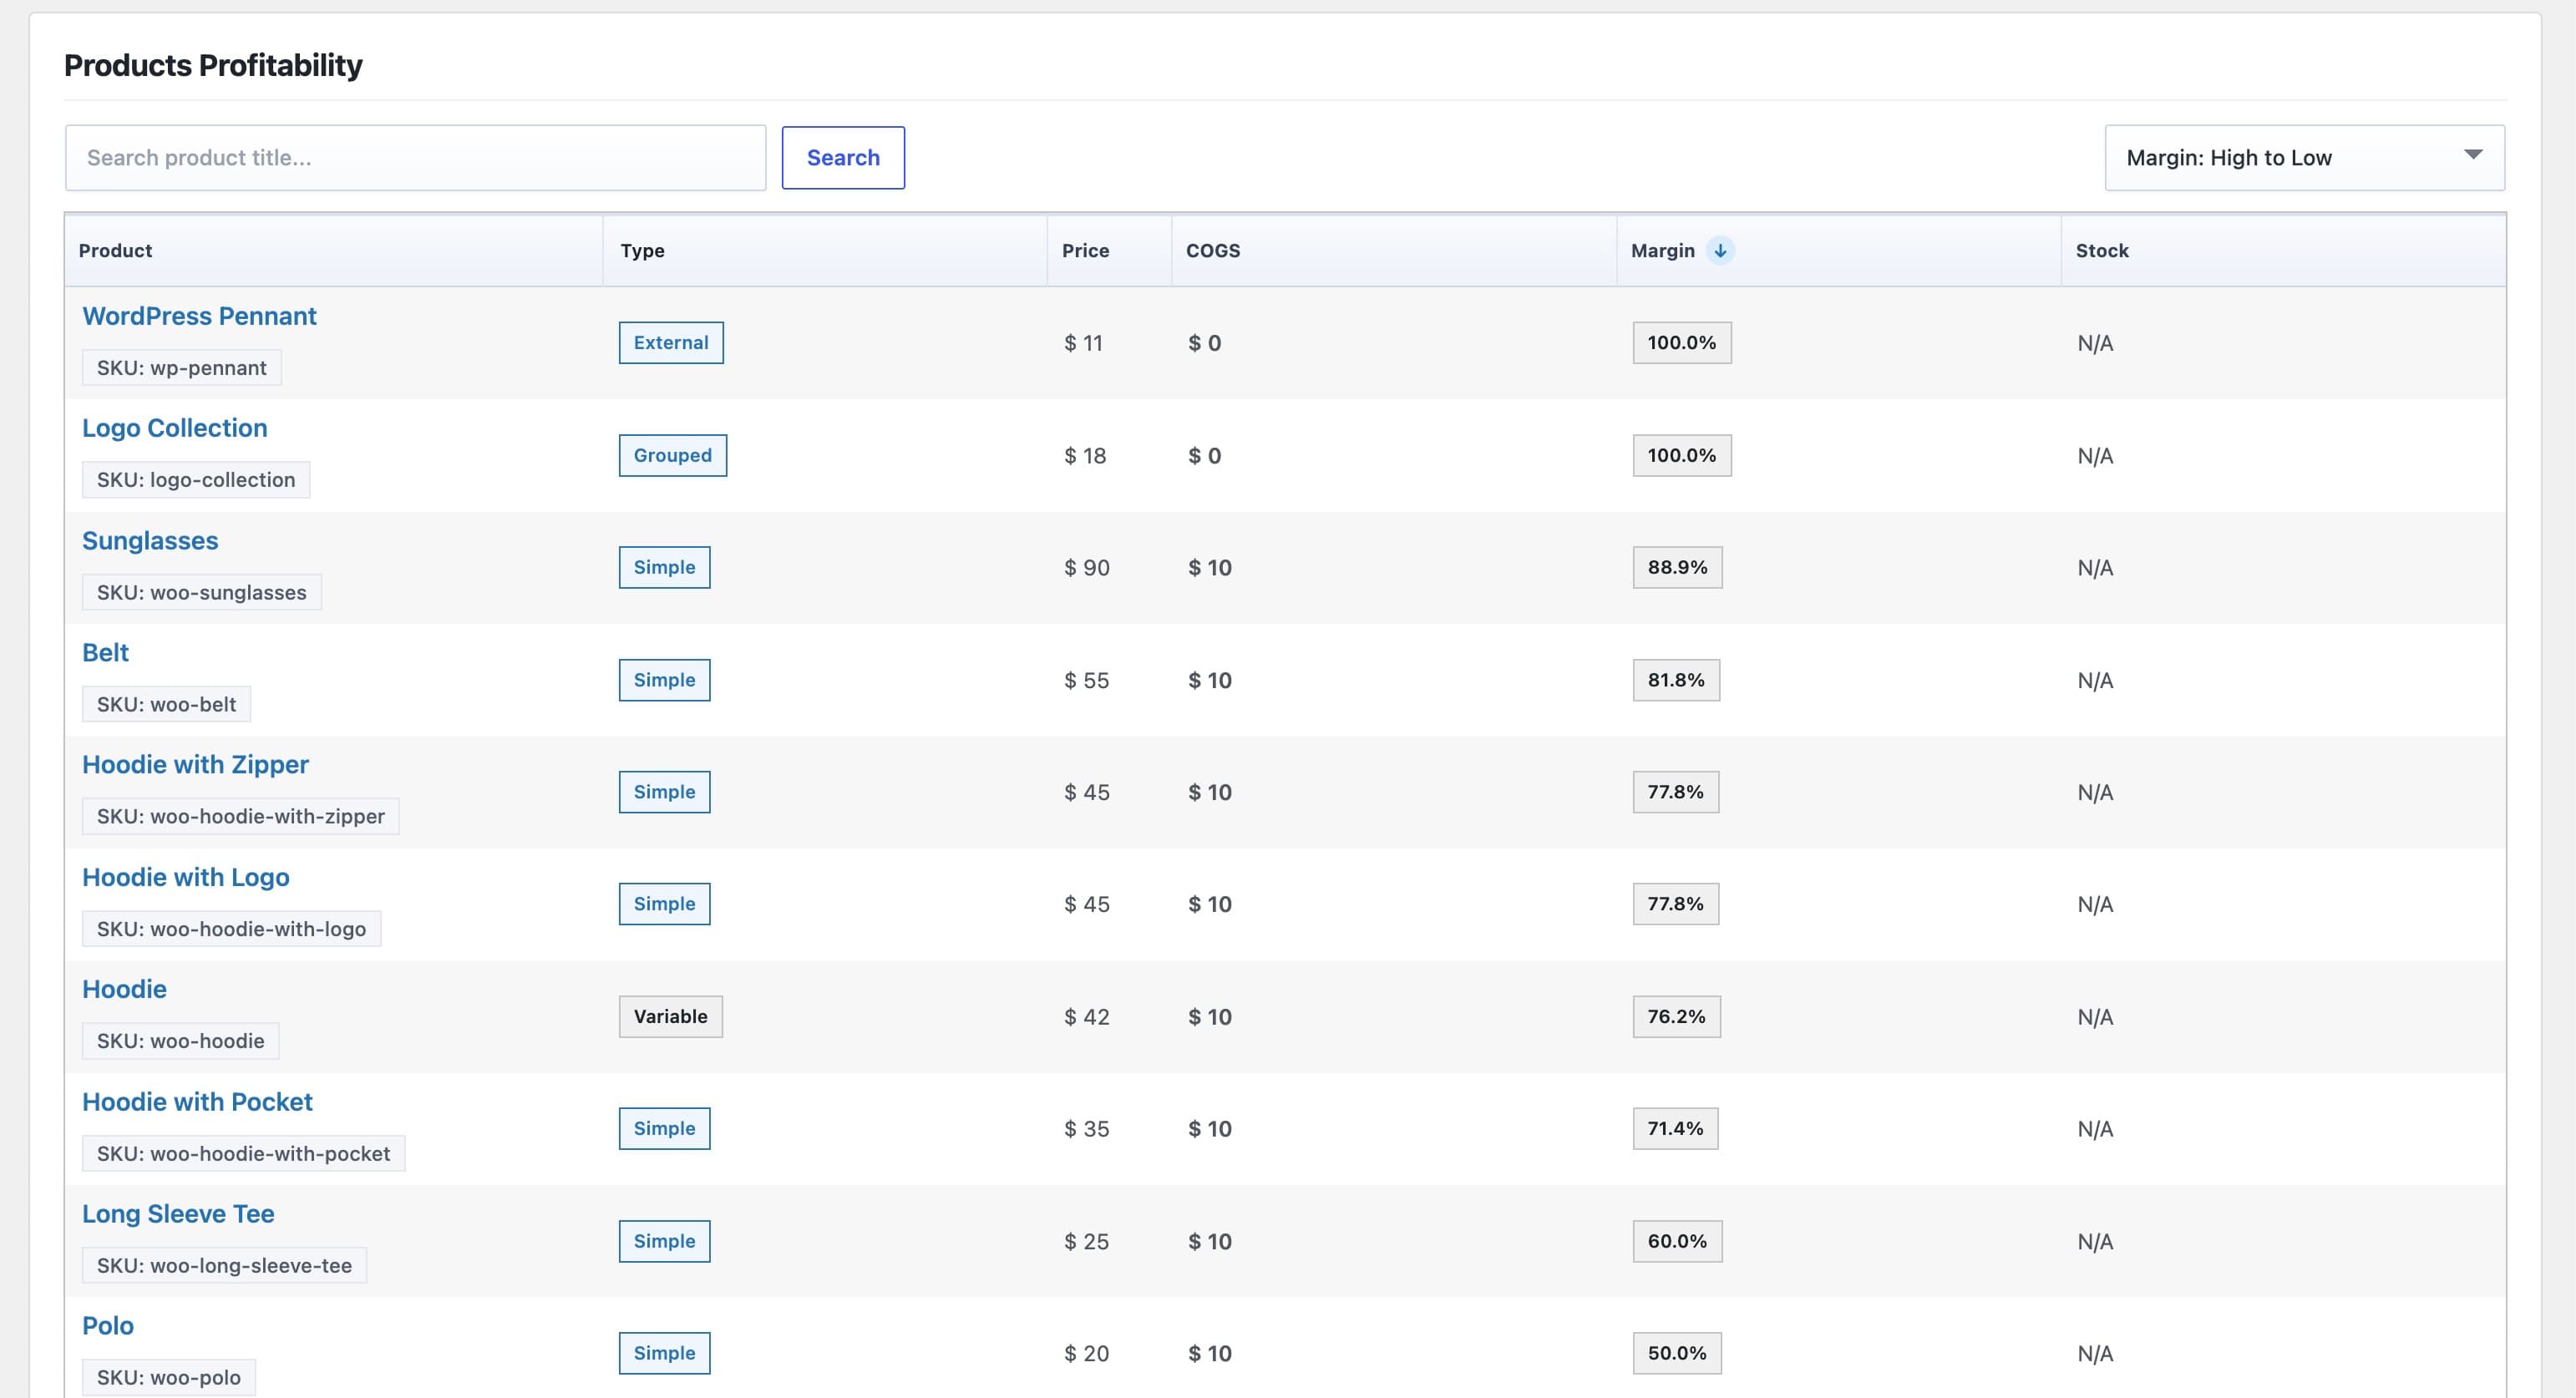Open the Hoodie with Logo link
Screen dimensions: 2576x1398
tap(186, 877)
